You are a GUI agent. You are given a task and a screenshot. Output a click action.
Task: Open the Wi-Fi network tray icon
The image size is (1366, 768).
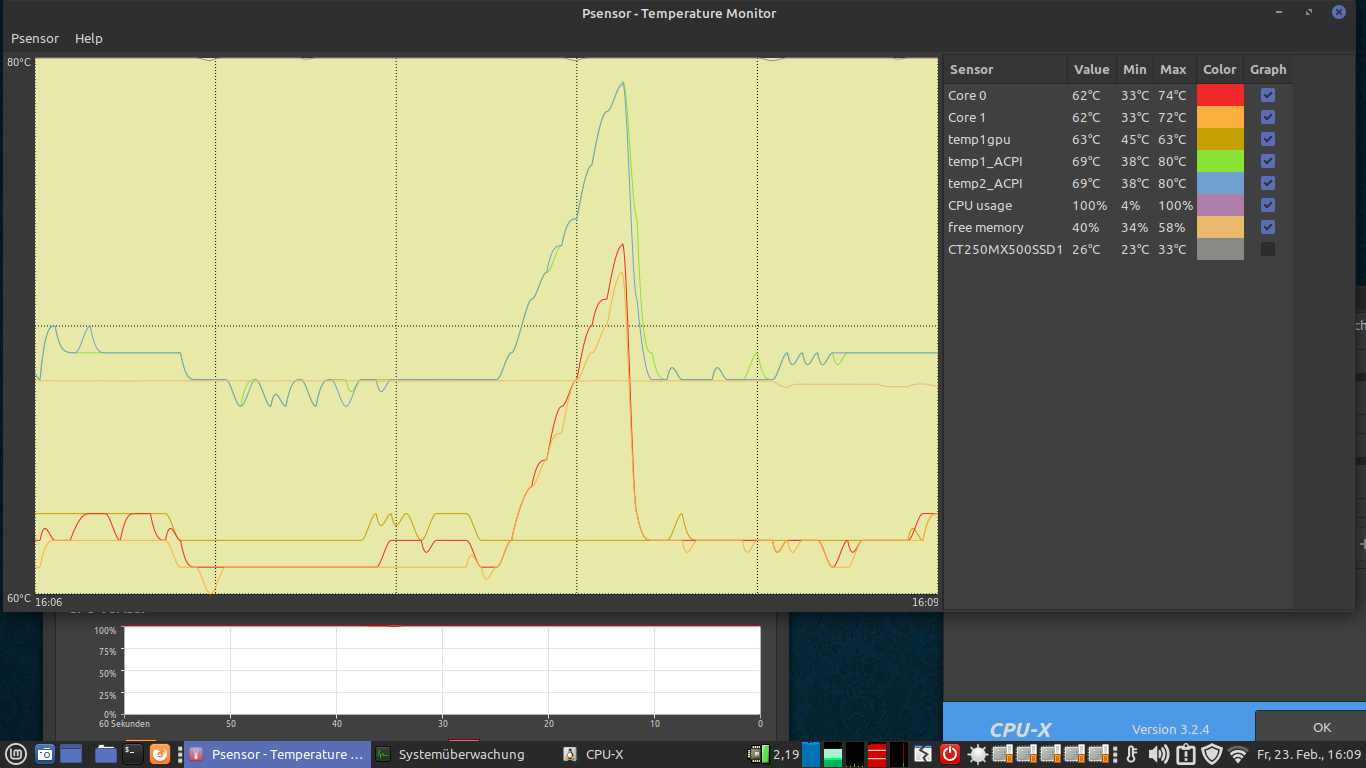coord(1238,754)
